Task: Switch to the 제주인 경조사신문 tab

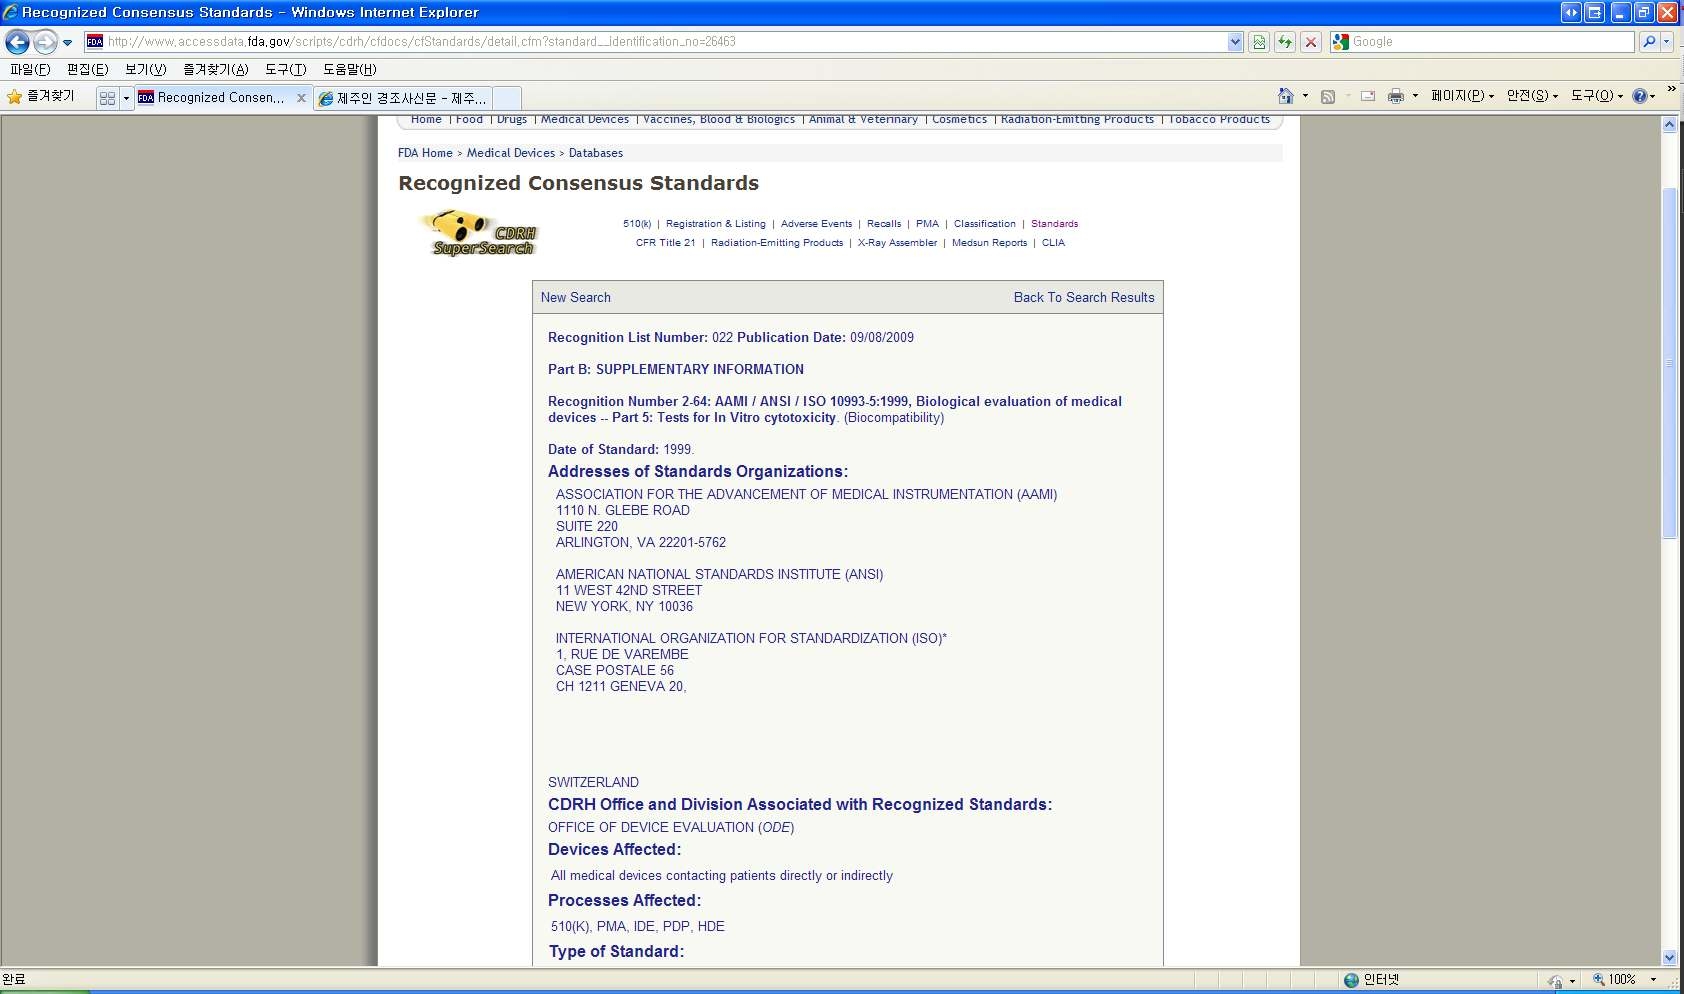Action: [x=403, y=98]
